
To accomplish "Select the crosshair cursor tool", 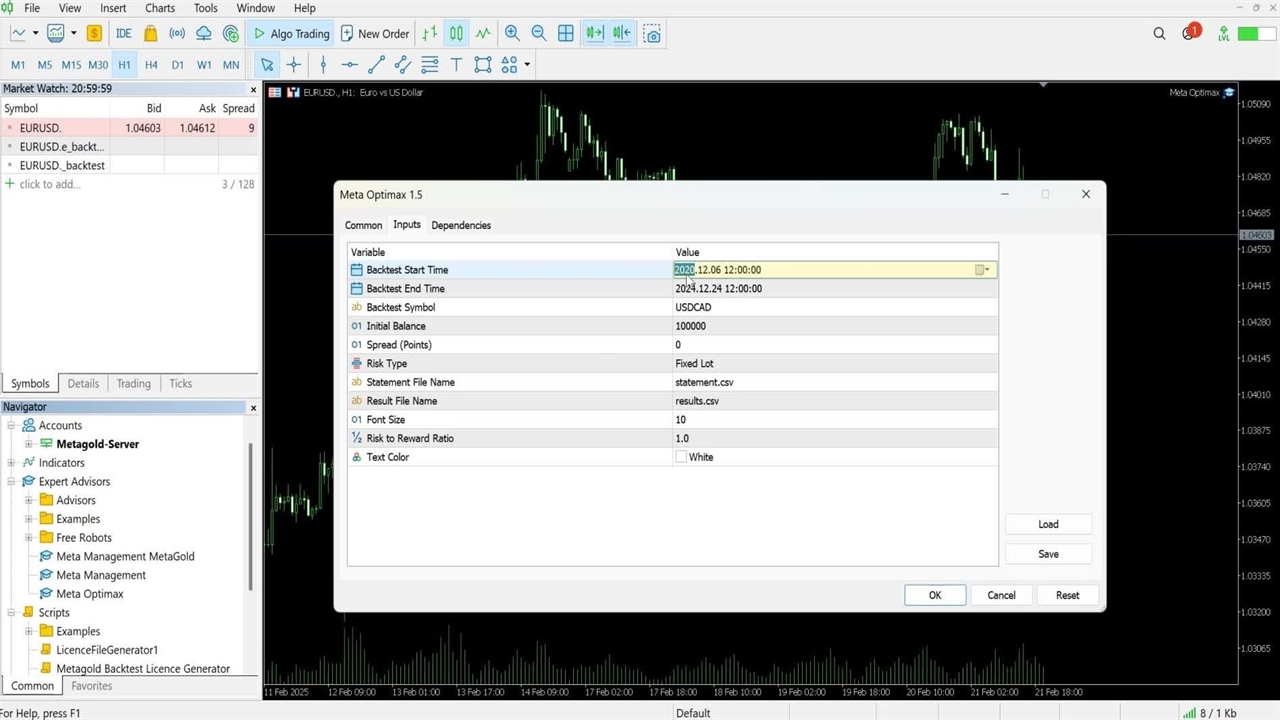I will point(294,65).
